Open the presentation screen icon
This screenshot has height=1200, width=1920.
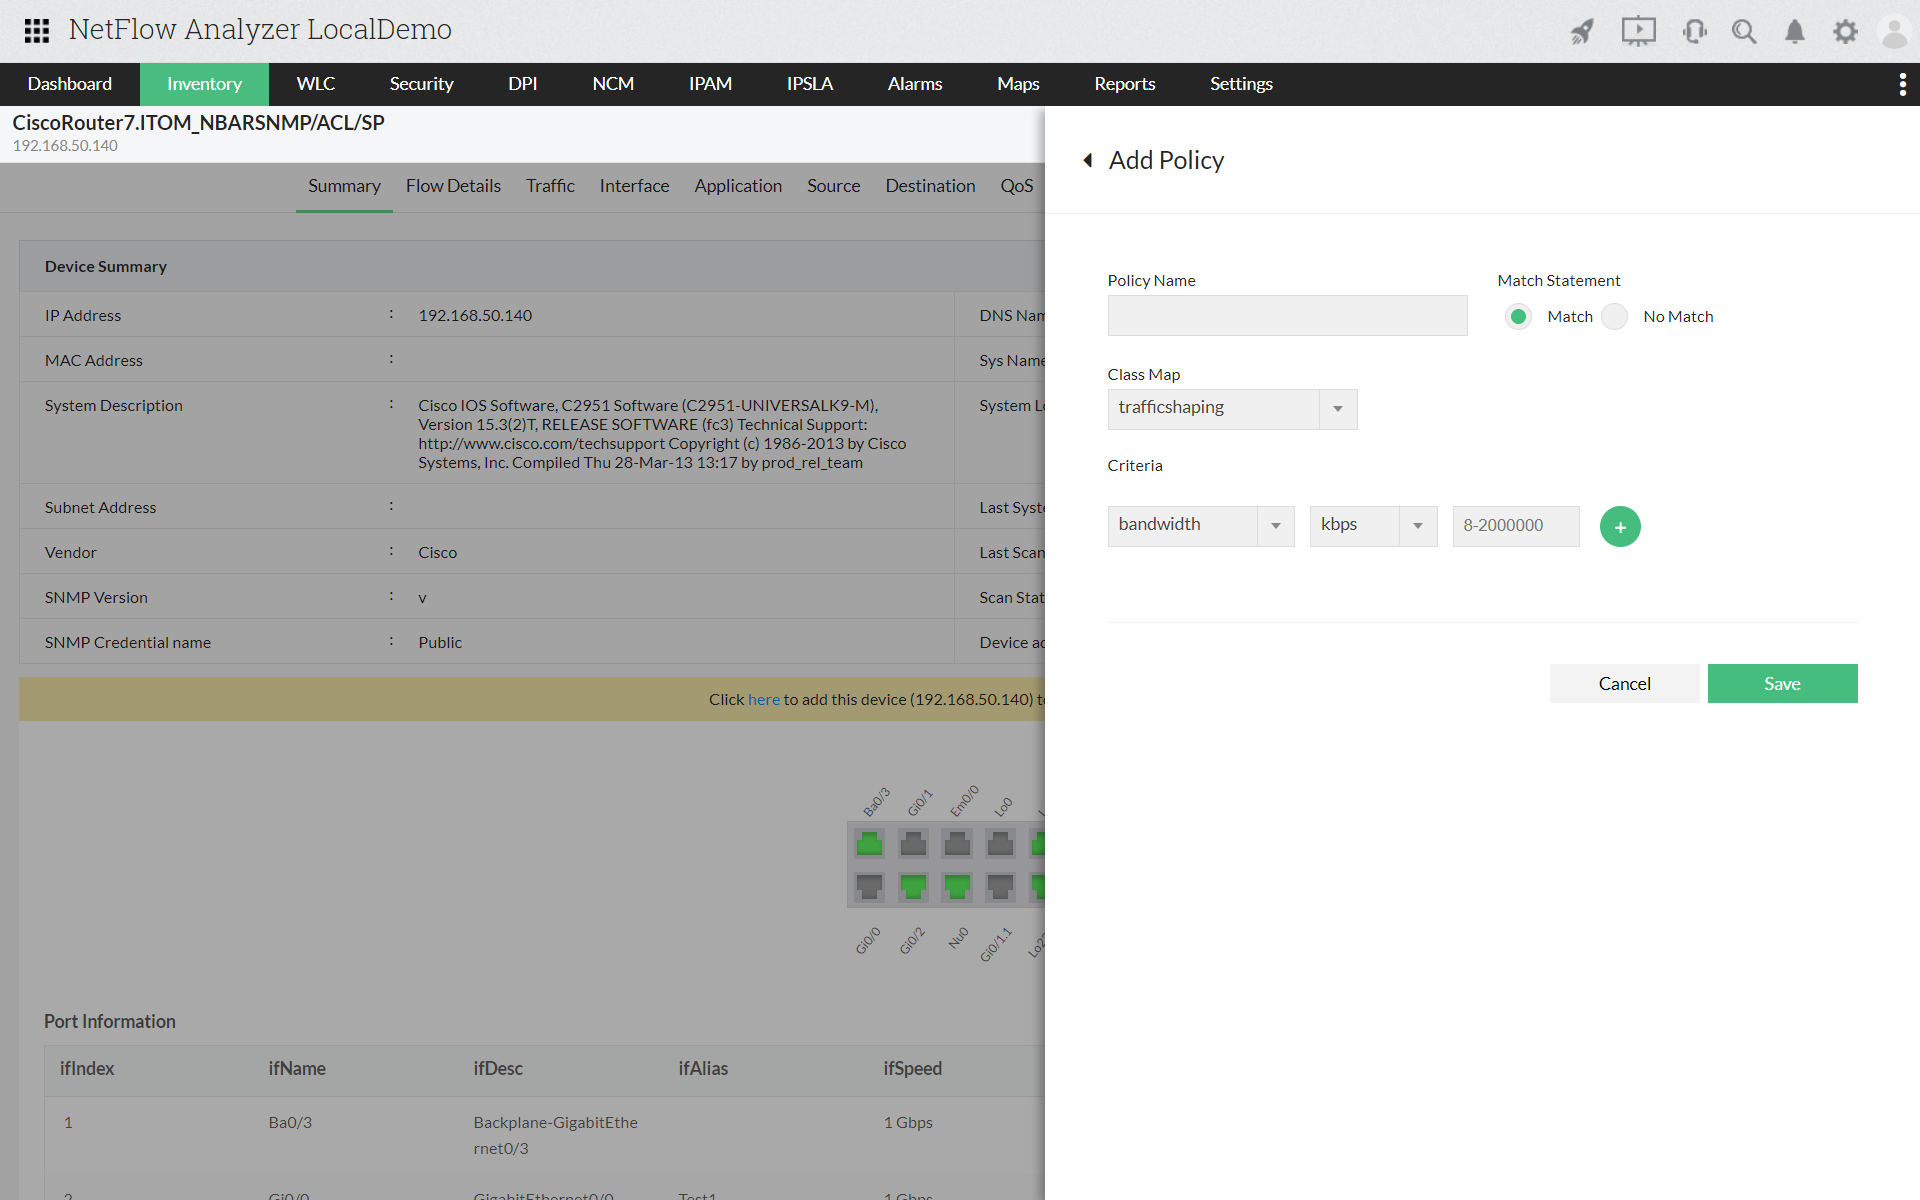[x=1638, y=32]
